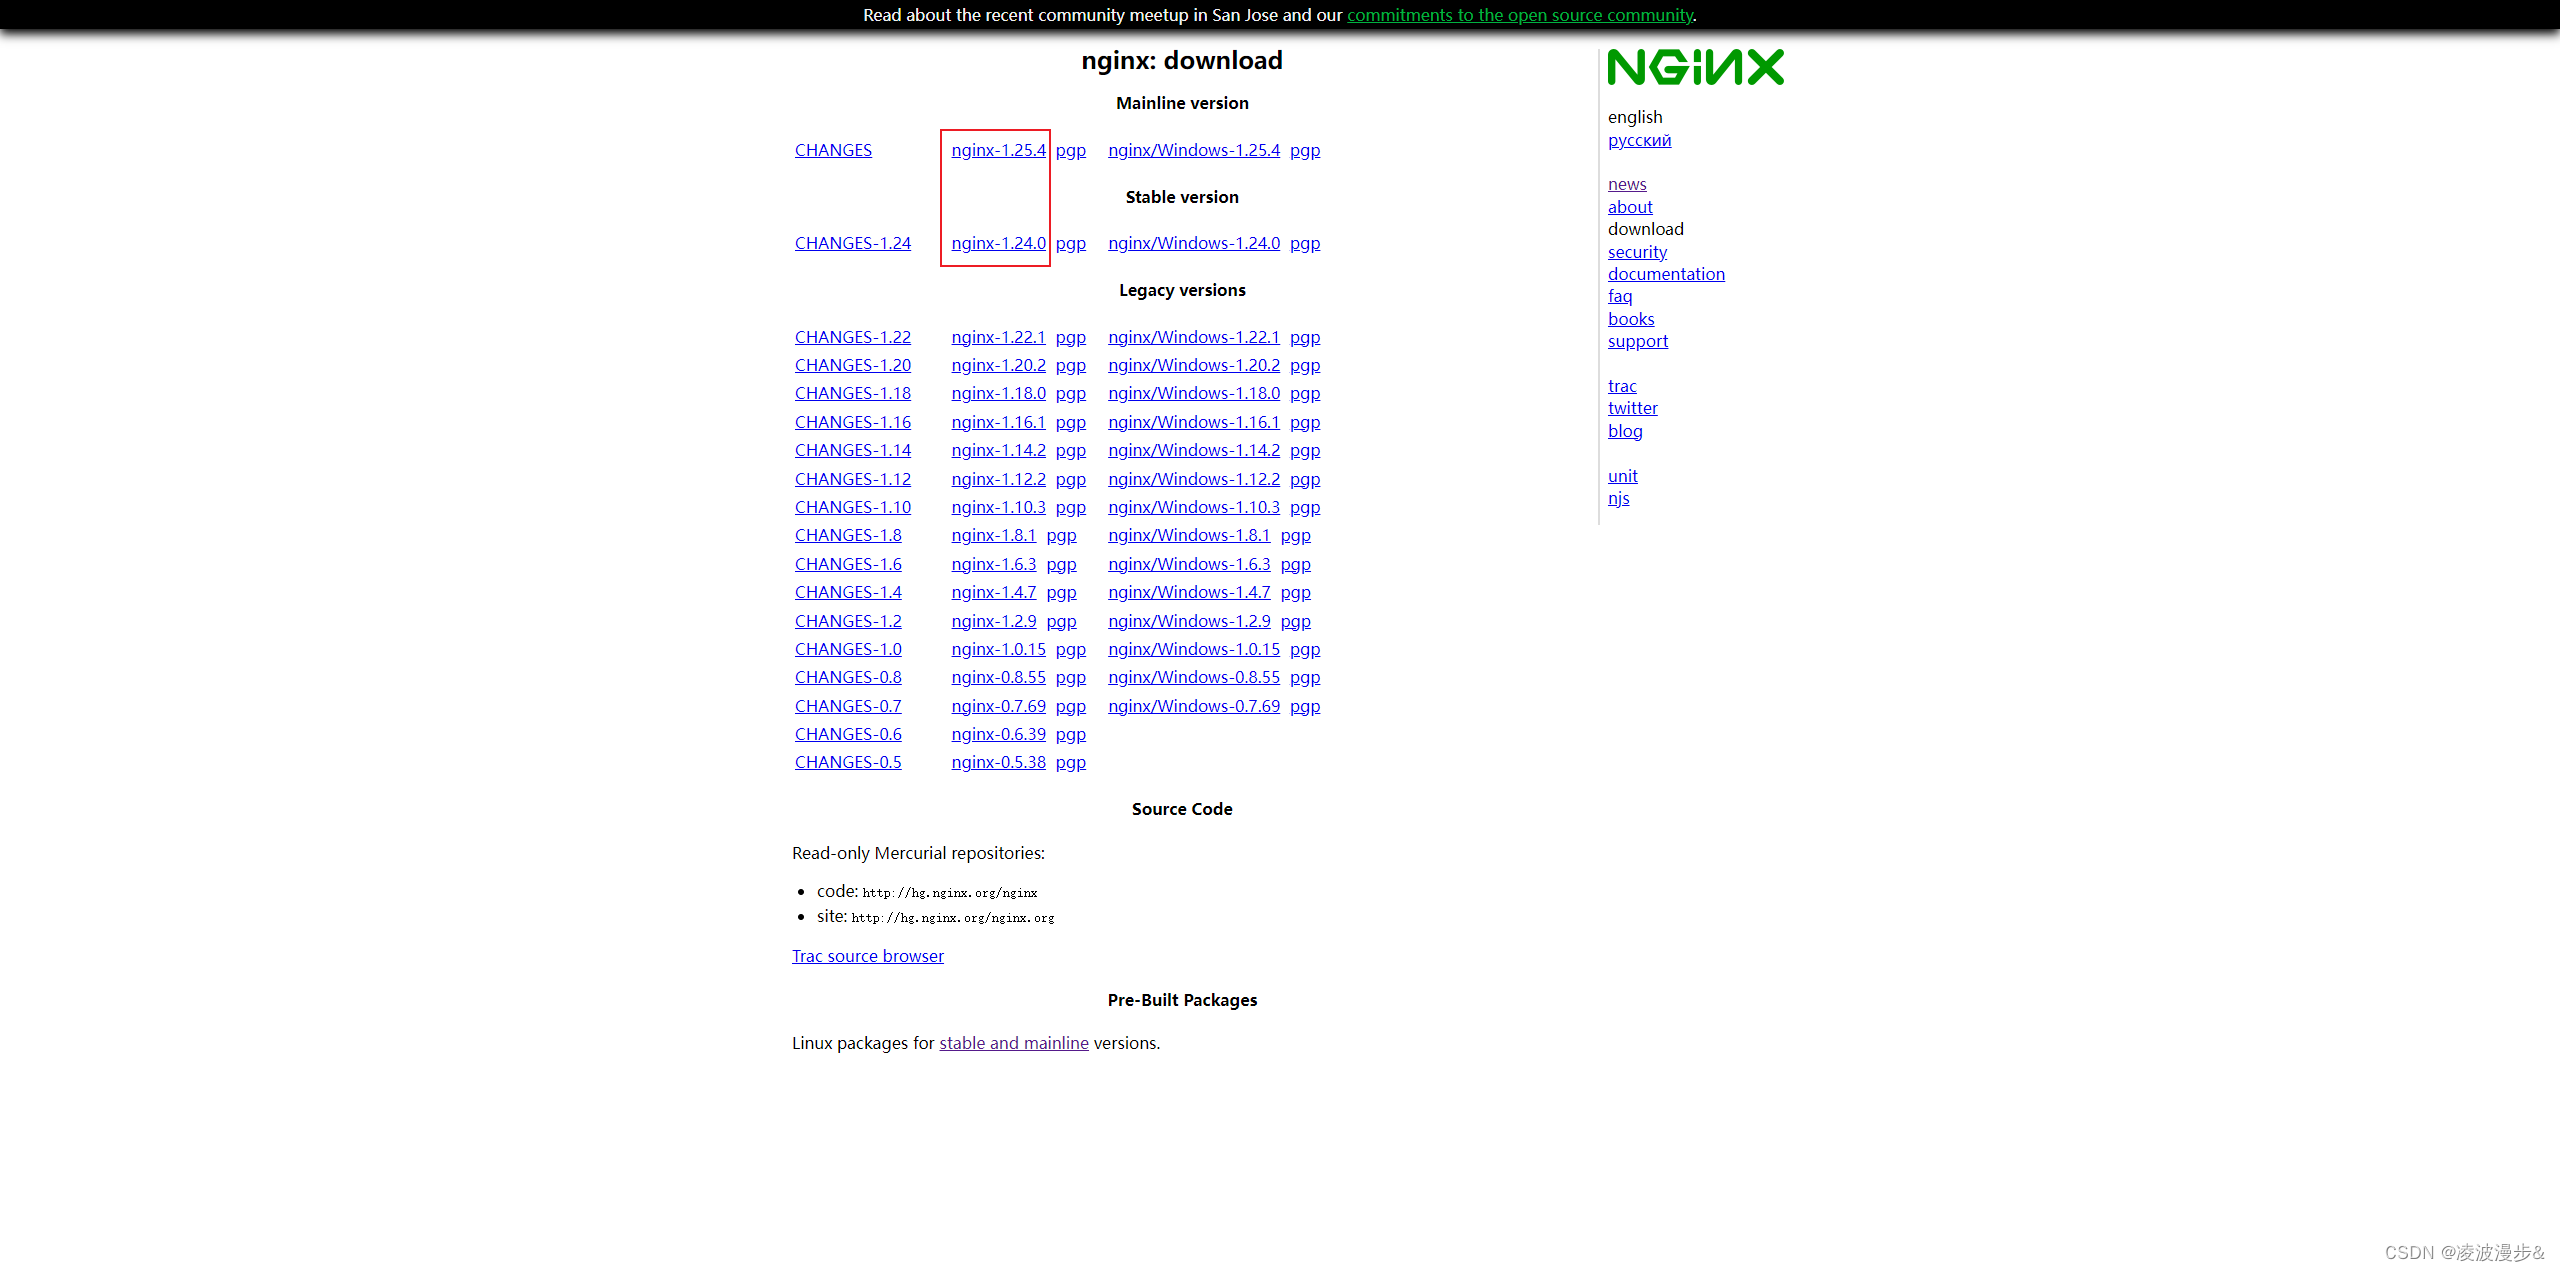Open the 'security' page

[x=1636, y=250]
